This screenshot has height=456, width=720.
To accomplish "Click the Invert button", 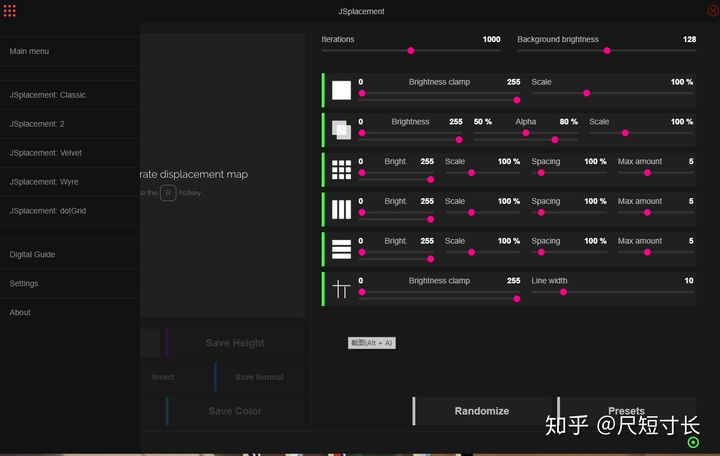I will (x=163, y=377).
